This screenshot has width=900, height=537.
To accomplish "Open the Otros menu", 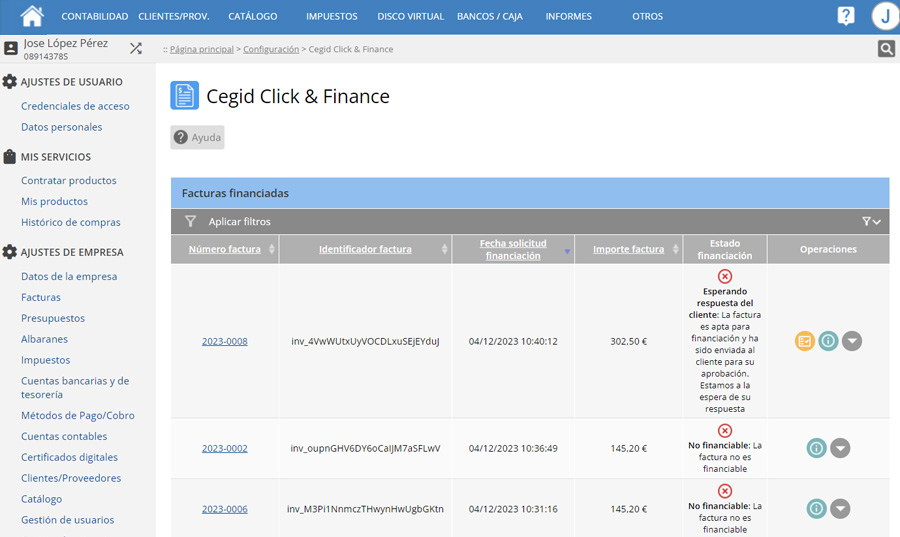I will pos(647,17).
